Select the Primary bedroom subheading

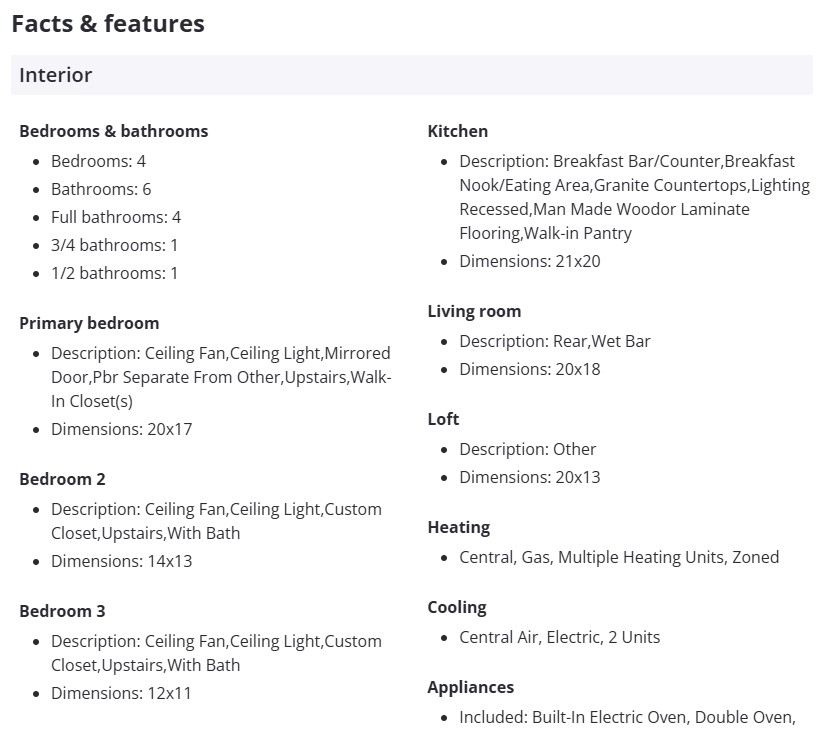click(x=89, y=323)
